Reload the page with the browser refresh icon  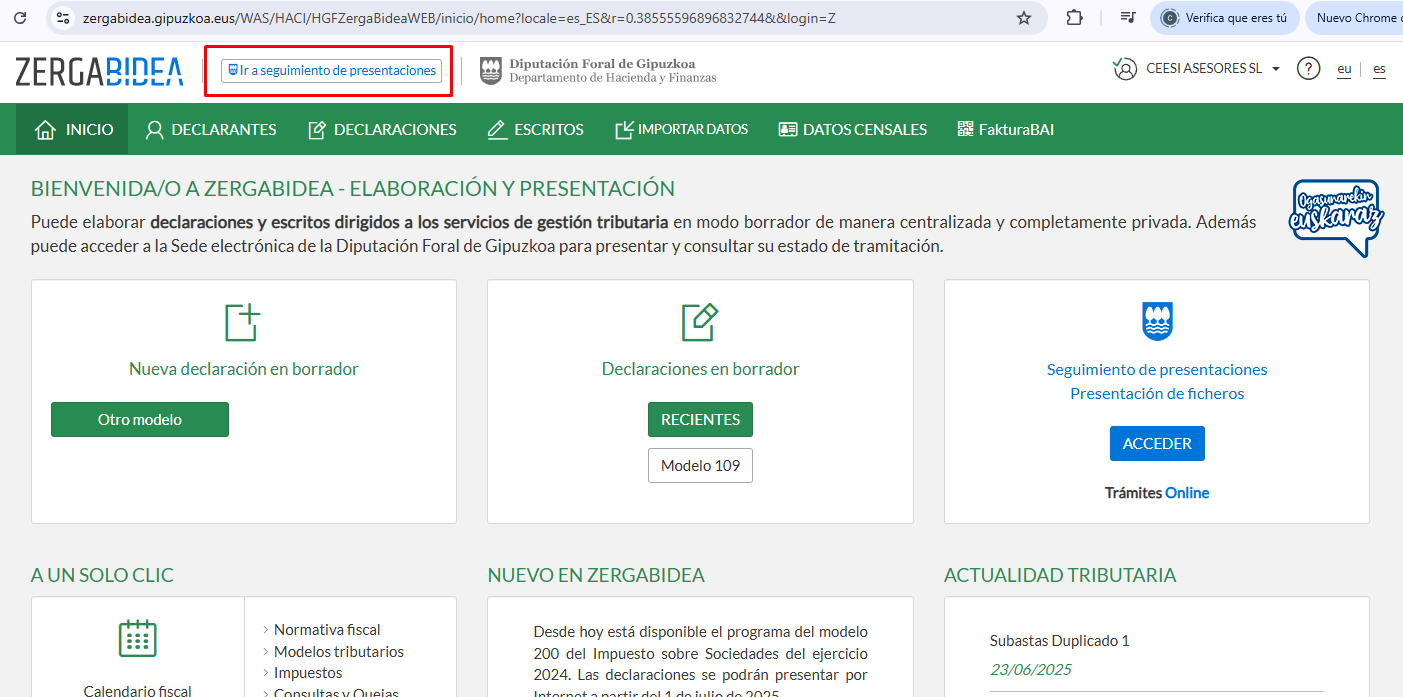(x=19, y=18)
